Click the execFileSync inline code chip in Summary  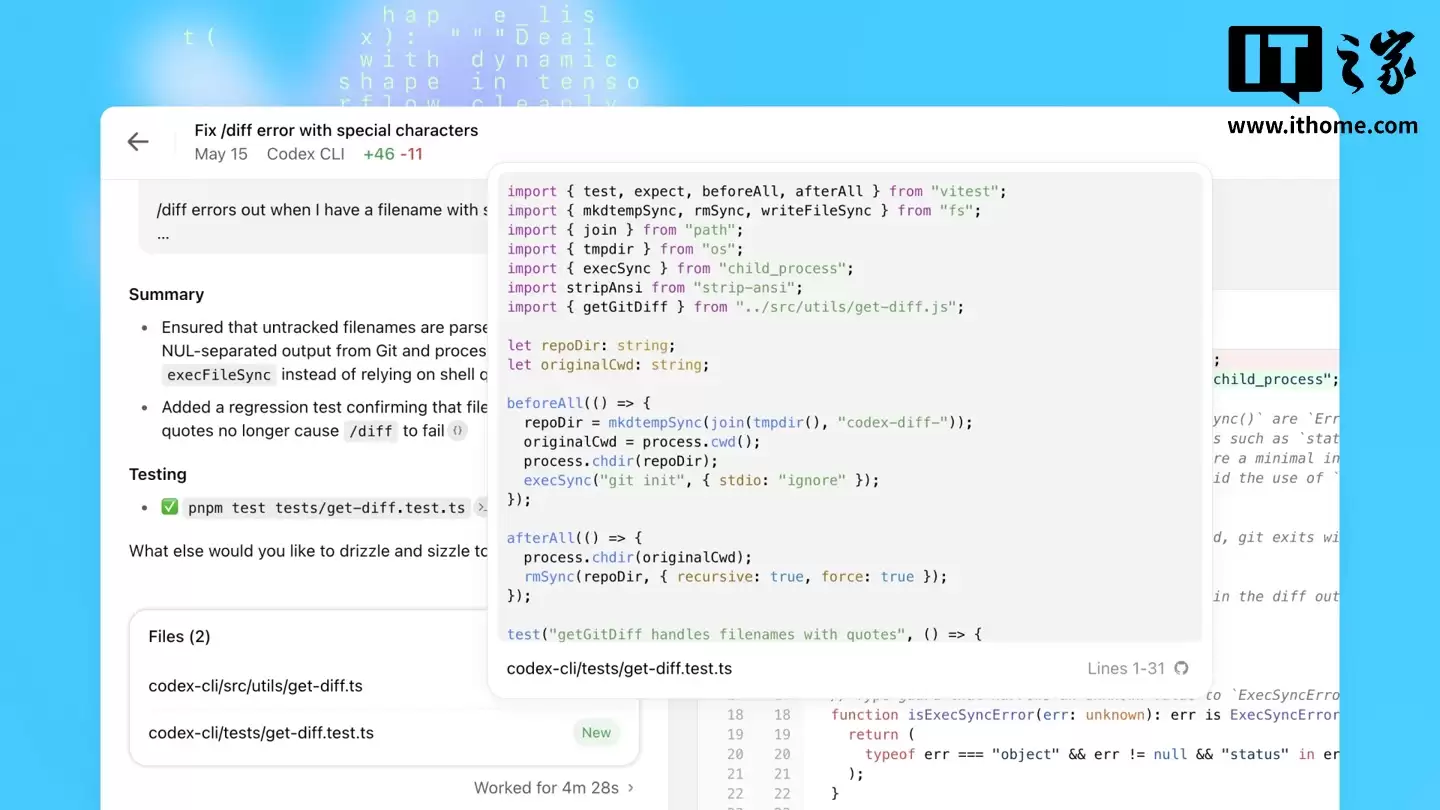coord(219,375)
